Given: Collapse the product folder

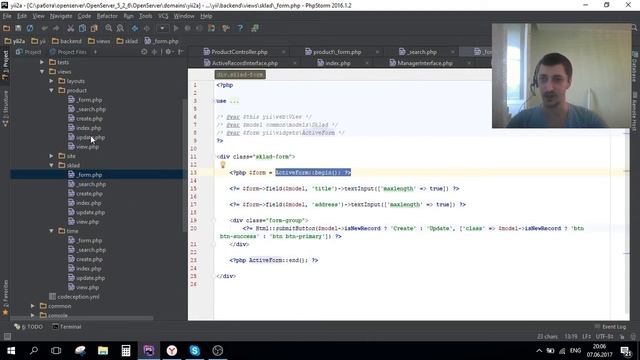Looking at the screenshot, I should click(x=51, y=90).
